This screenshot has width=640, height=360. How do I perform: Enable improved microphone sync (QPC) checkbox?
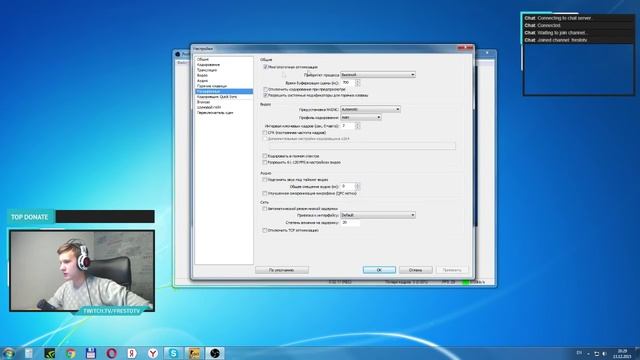265,193
